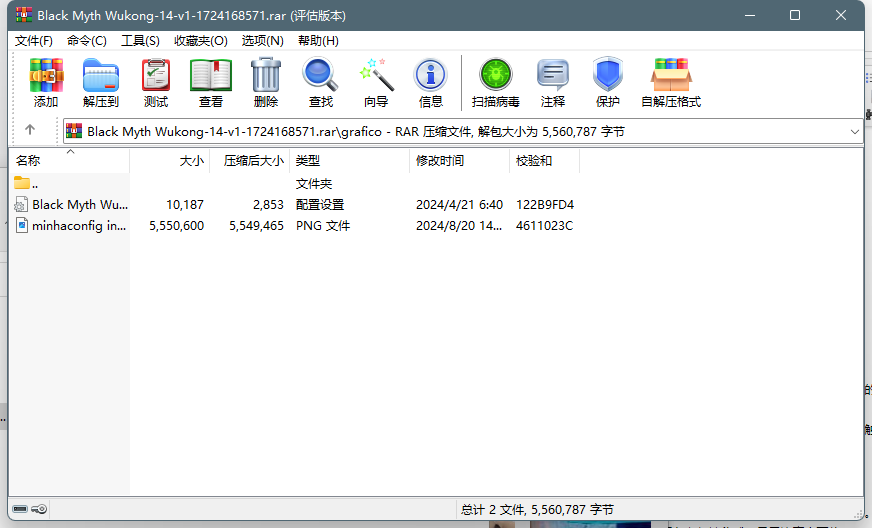Open the 帮助(H) menu
872x528 pixels.
(318, 41)
